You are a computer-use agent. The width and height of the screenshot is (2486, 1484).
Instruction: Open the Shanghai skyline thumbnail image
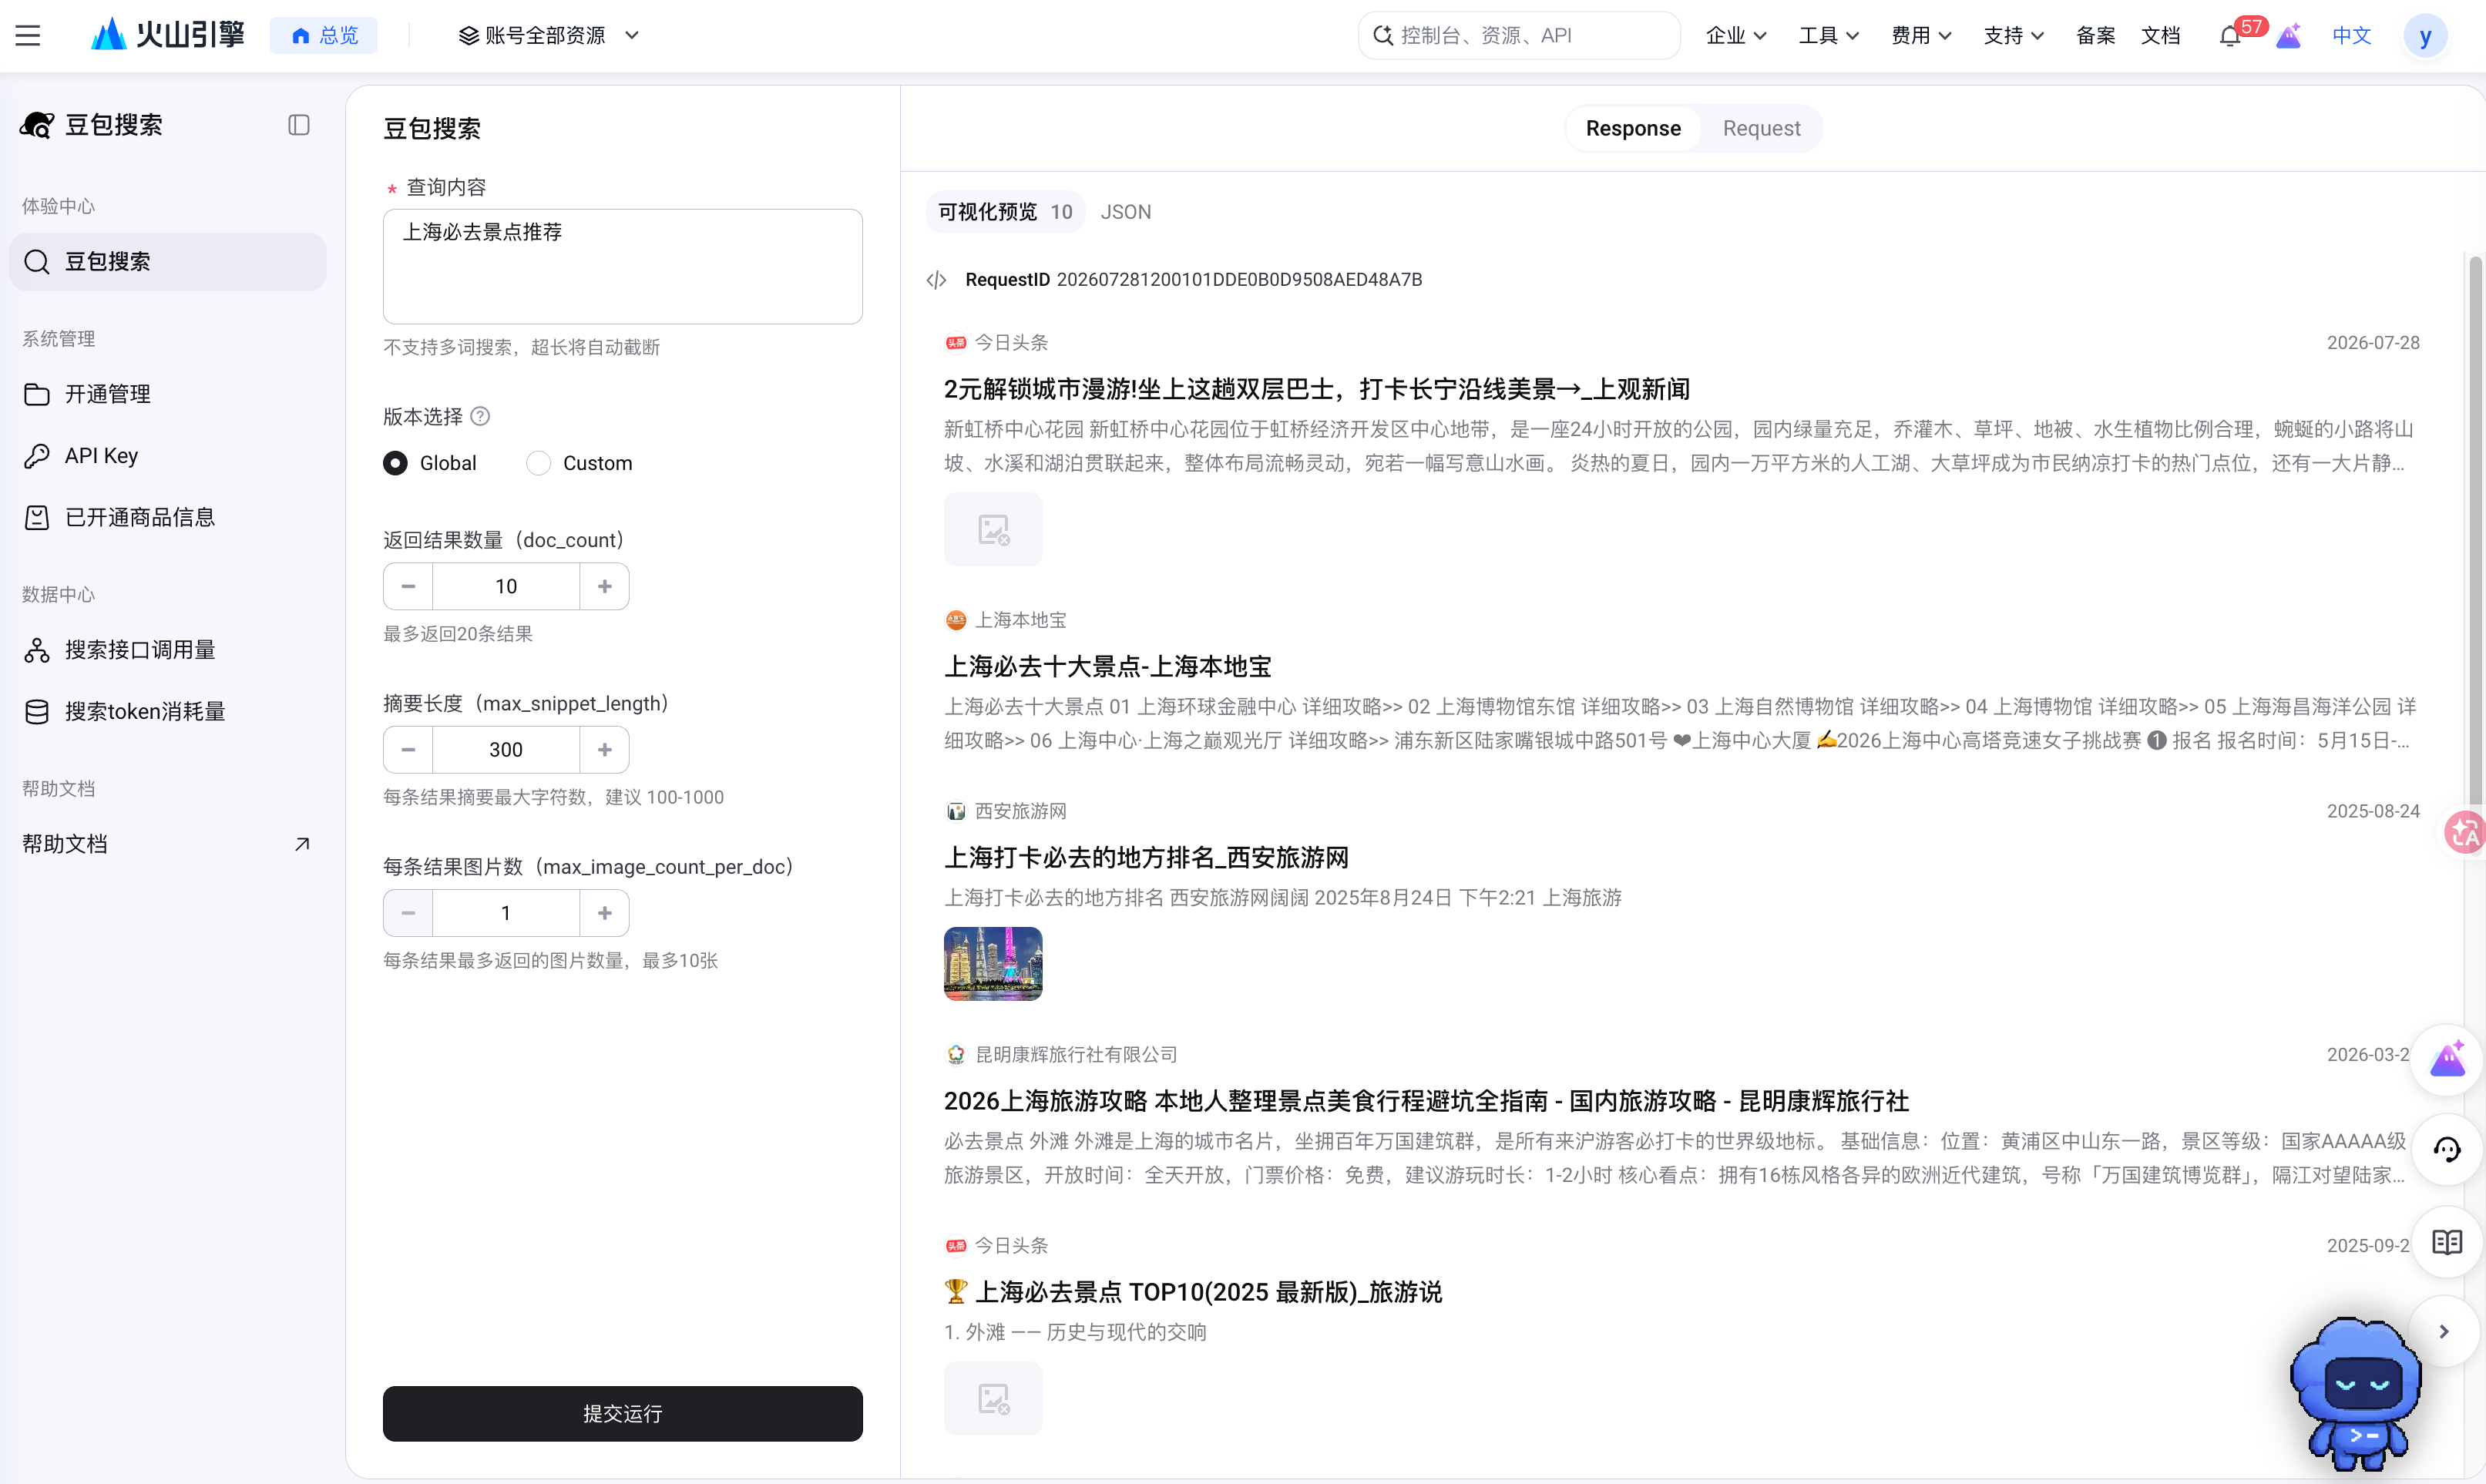[x=993, y=964]
